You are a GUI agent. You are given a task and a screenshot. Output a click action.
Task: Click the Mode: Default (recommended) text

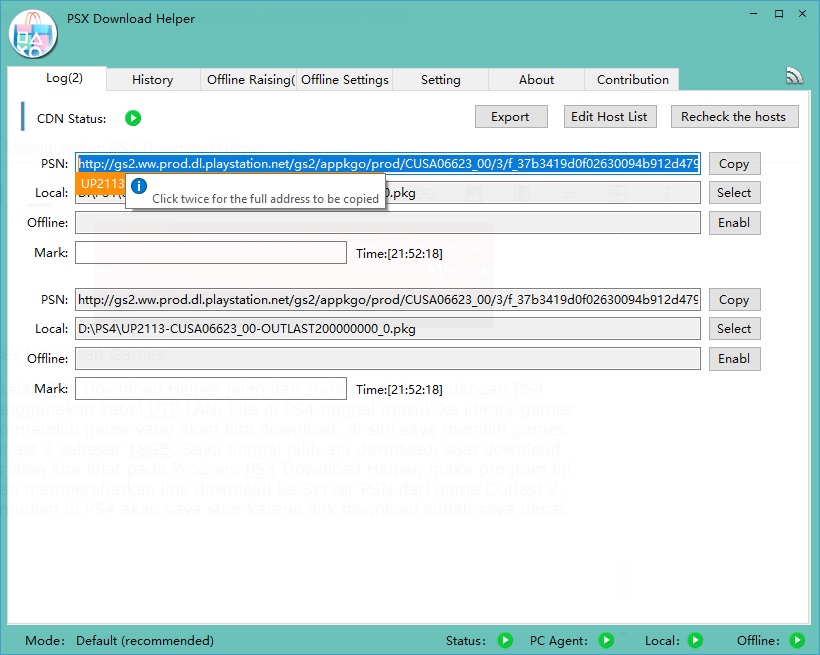pos(119,640)
